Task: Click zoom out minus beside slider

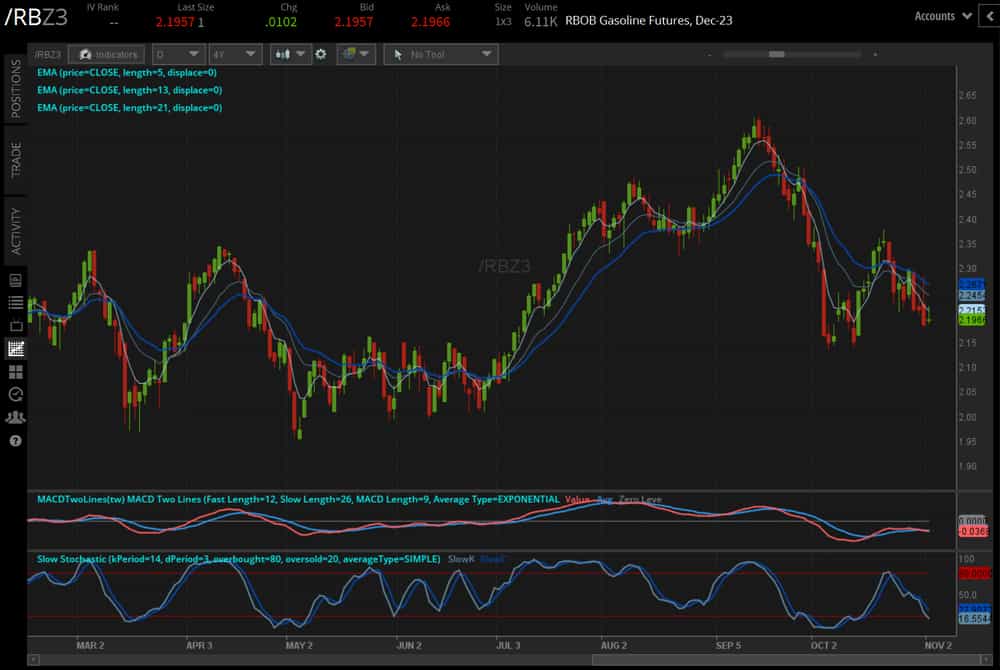Action: [x=709, y=55]
